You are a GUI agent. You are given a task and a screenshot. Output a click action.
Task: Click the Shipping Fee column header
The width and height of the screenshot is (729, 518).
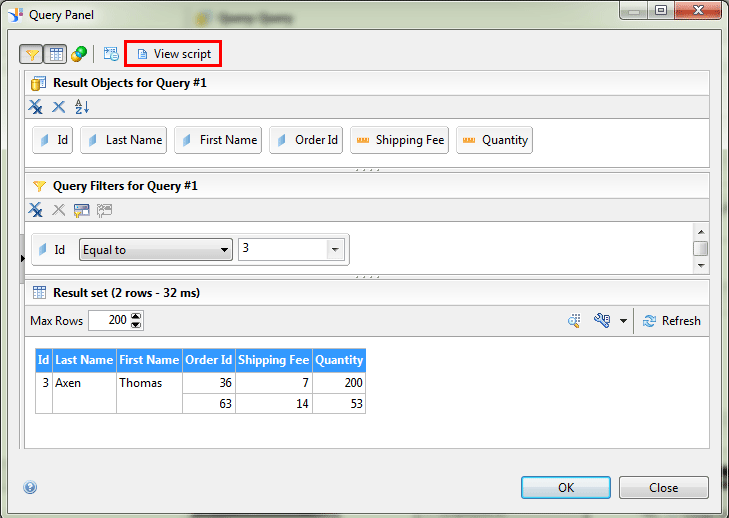(274, 360)
